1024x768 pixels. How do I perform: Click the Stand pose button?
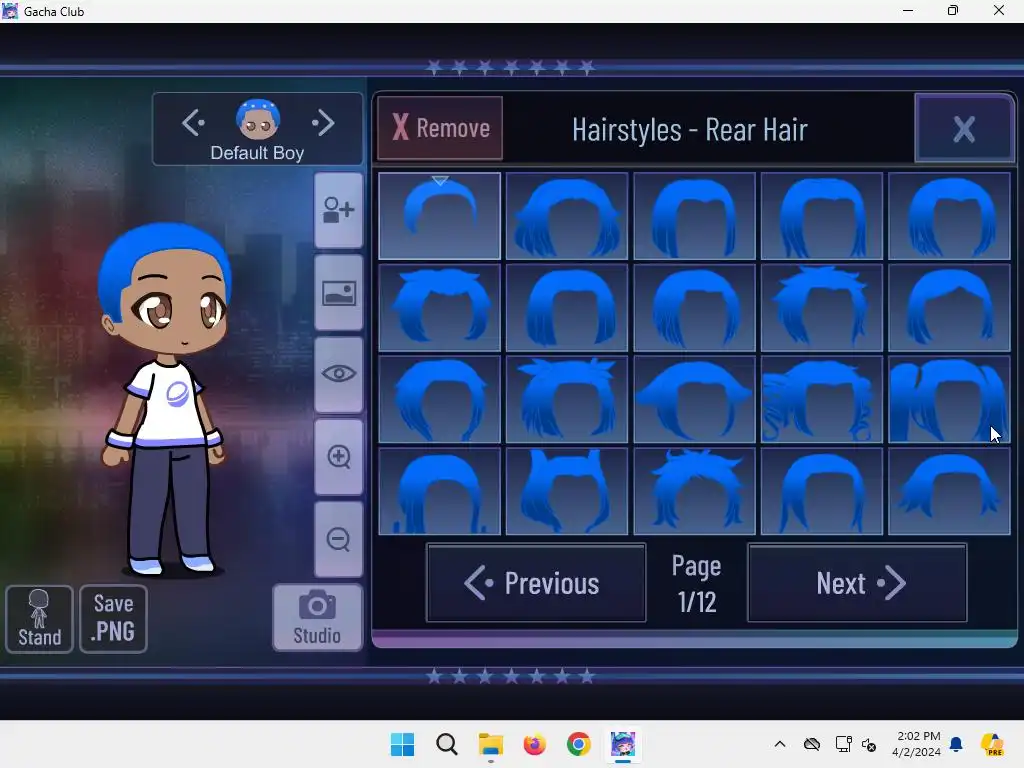(39, 619)
